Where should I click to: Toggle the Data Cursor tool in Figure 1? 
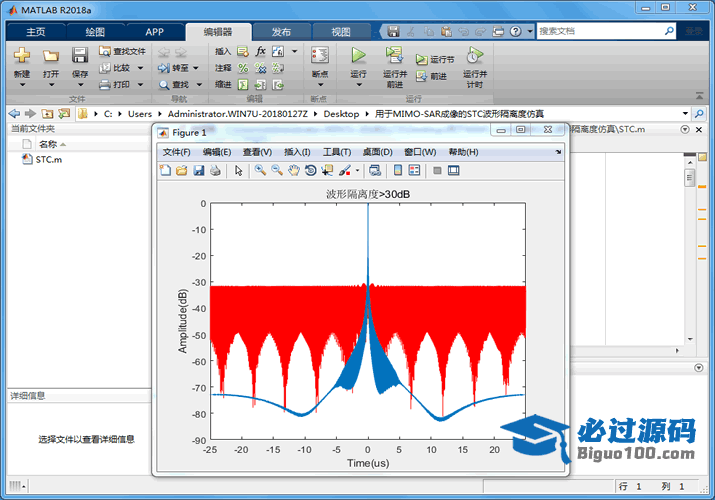(x=327, y=170)
